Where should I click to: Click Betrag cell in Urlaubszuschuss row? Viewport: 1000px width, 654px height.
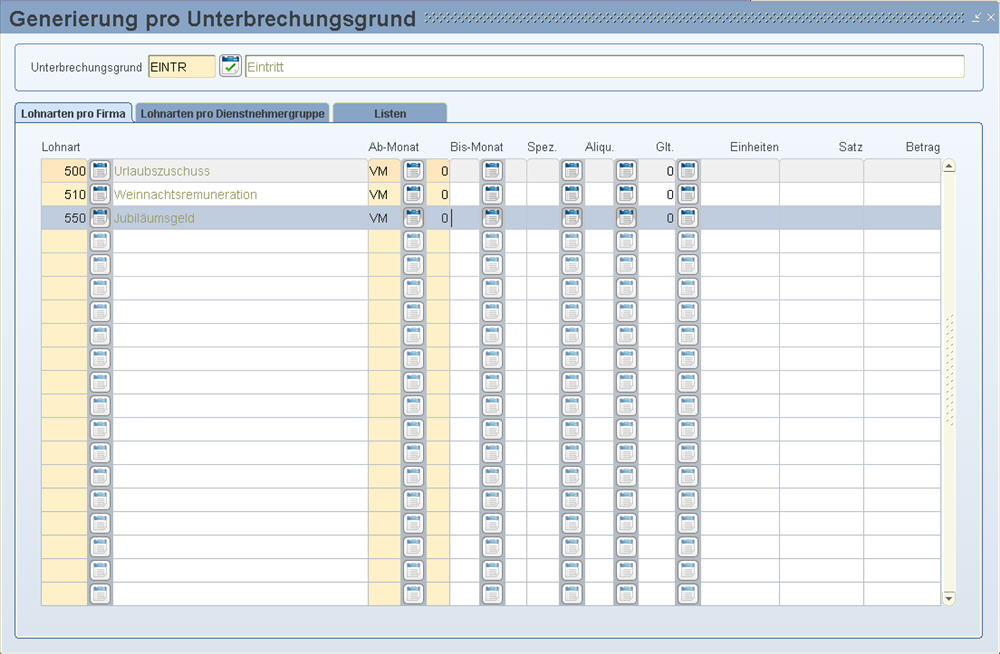point(901,171)
